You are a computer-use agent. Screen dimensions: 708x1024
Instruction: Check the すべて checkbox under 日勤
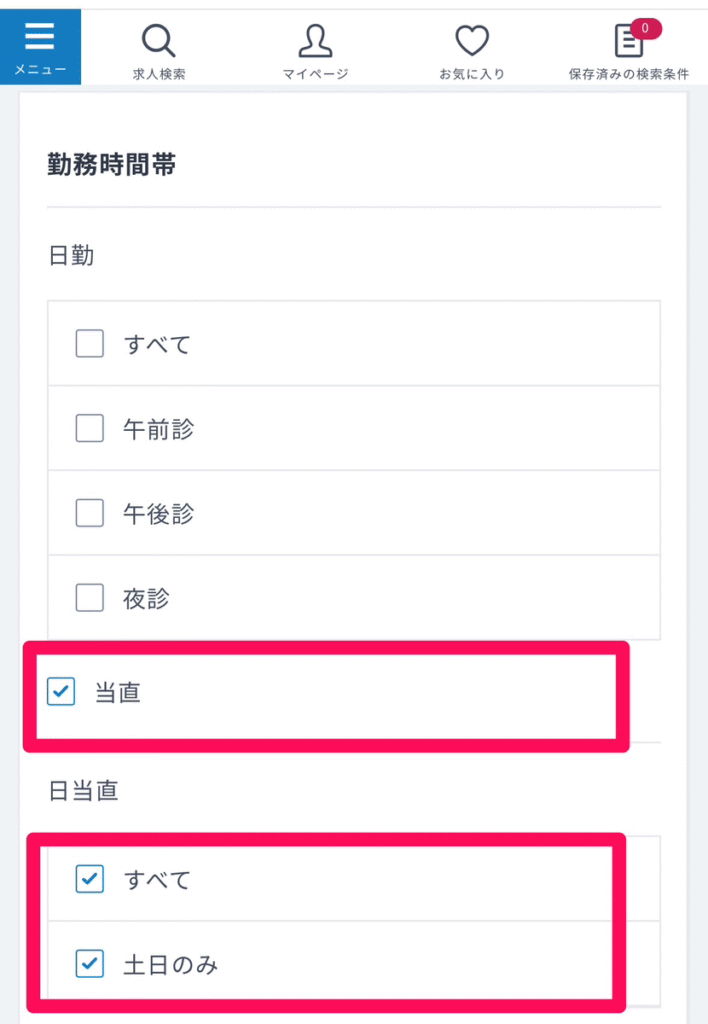pyautogui.click(x=90, y=345)
